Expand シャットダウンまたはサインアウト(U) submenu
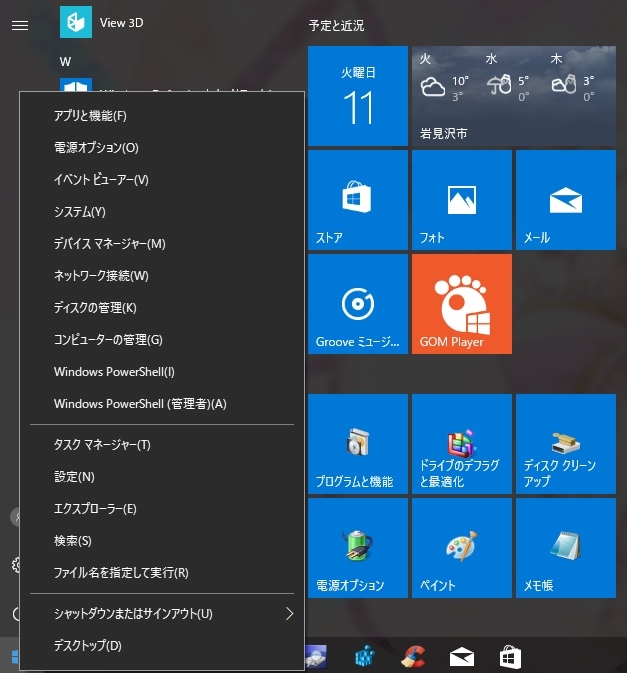 (162, 614)
